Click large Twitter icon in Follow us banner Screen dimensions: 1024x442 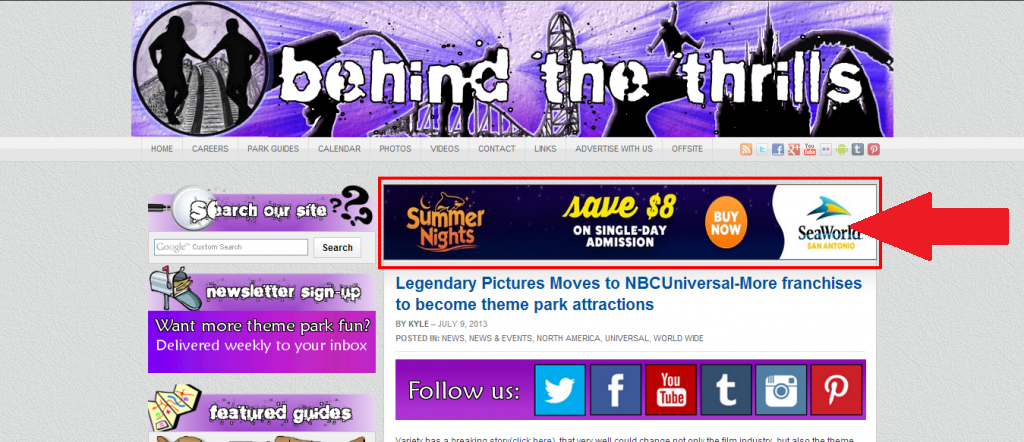pos(560,390)
